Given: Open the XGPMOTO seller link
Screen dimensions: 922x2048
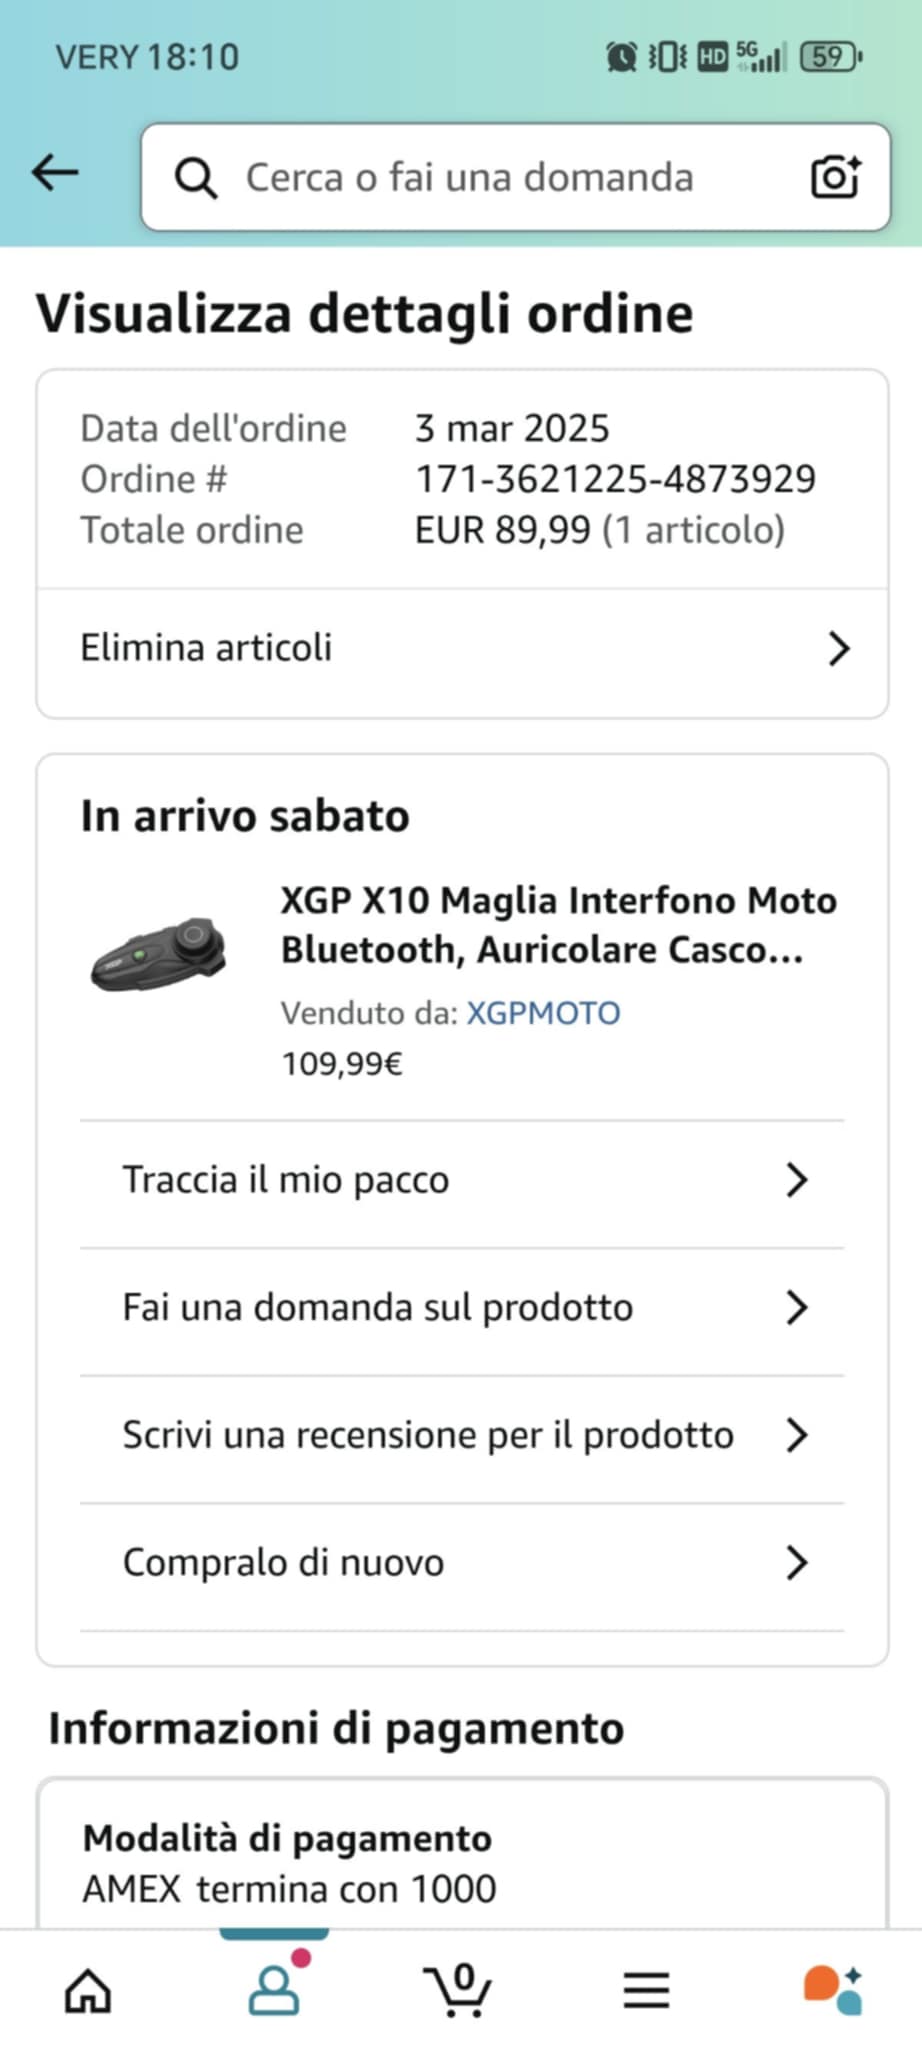Looking at the screenshot, I should [x=544, y=1013].
